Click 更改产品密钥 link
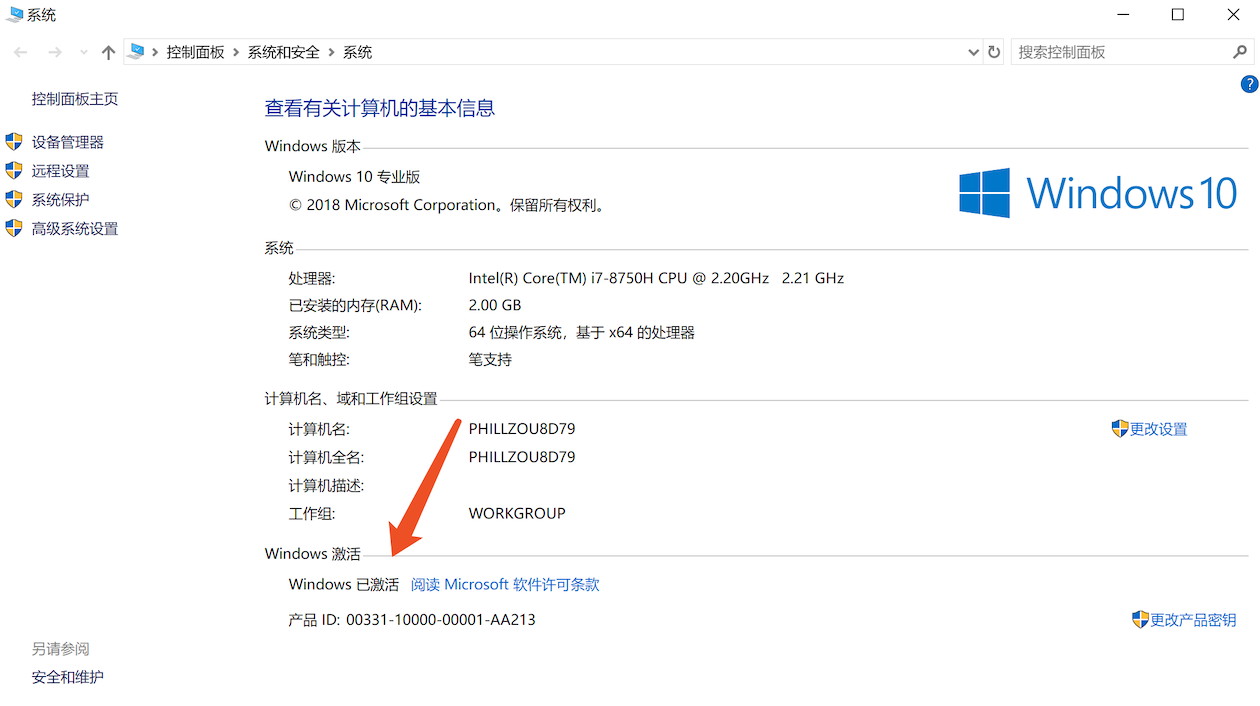This screenshot has height=706, width=1260. click(1193, 620)
